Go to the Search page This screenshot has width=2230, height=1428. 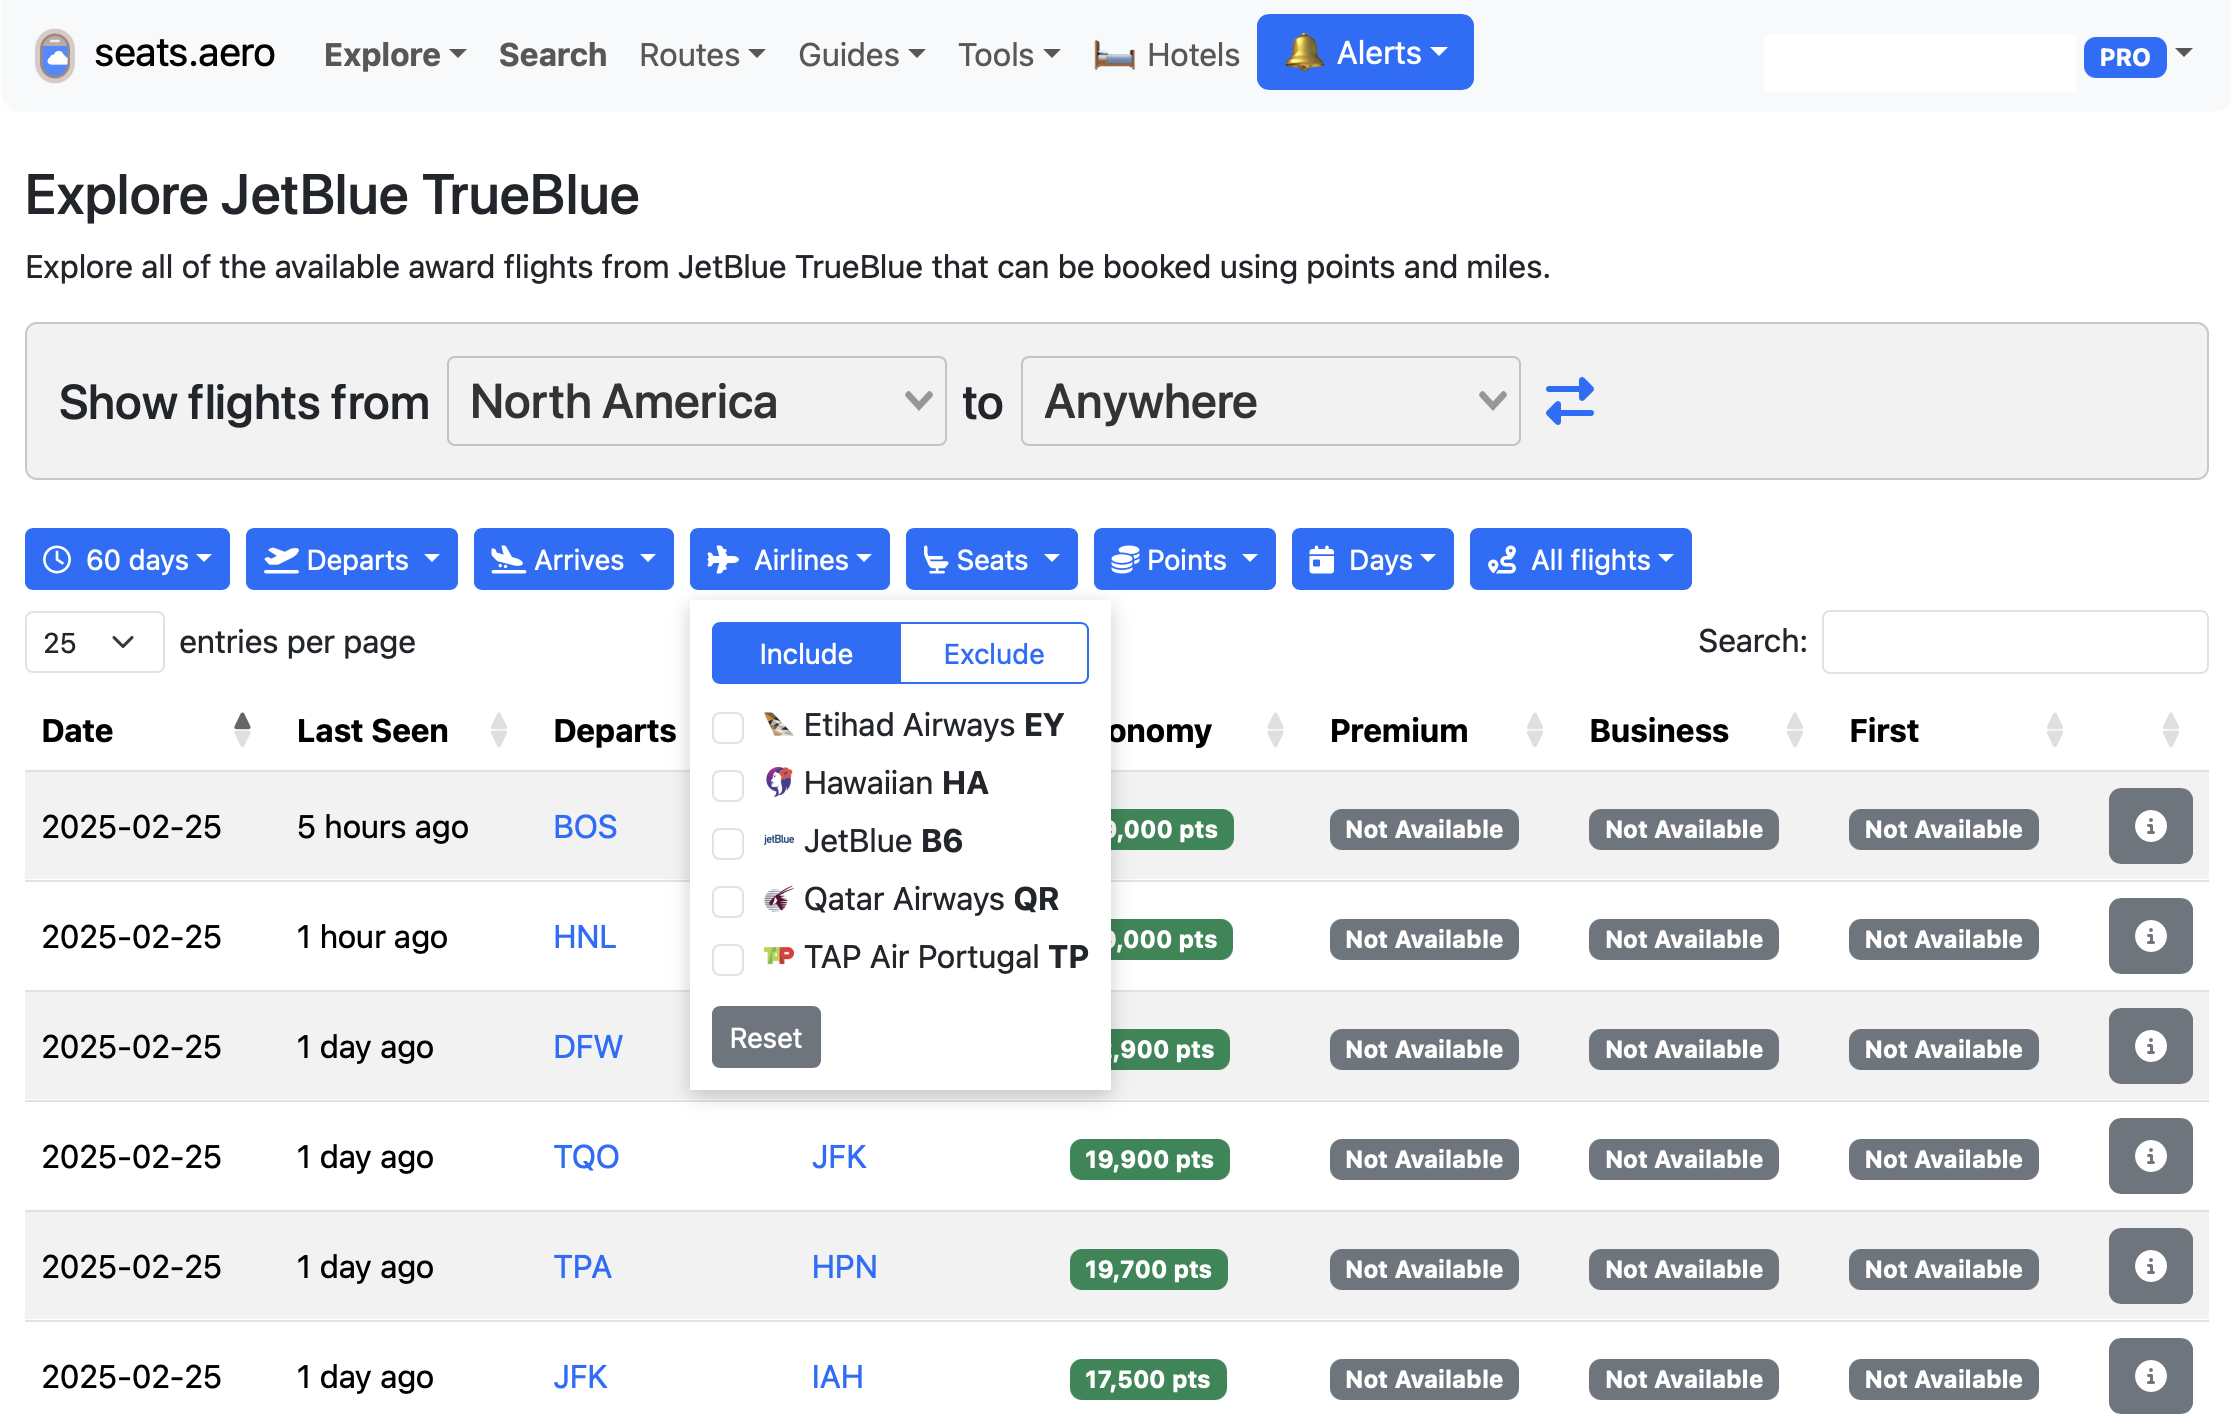pyautogui.click(x=552, y=54)
